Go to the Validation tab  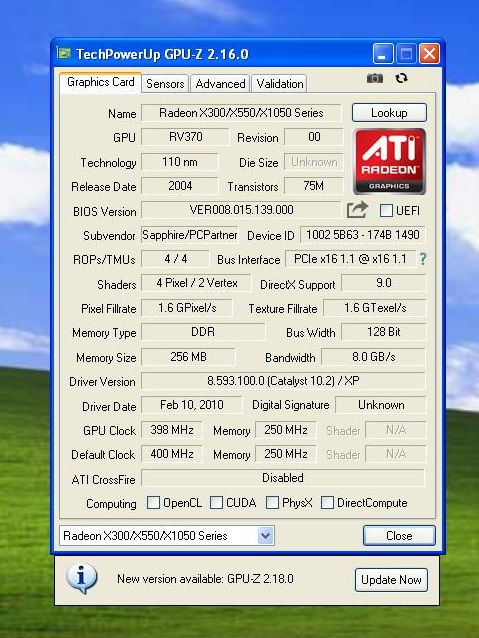click(280, 84)
